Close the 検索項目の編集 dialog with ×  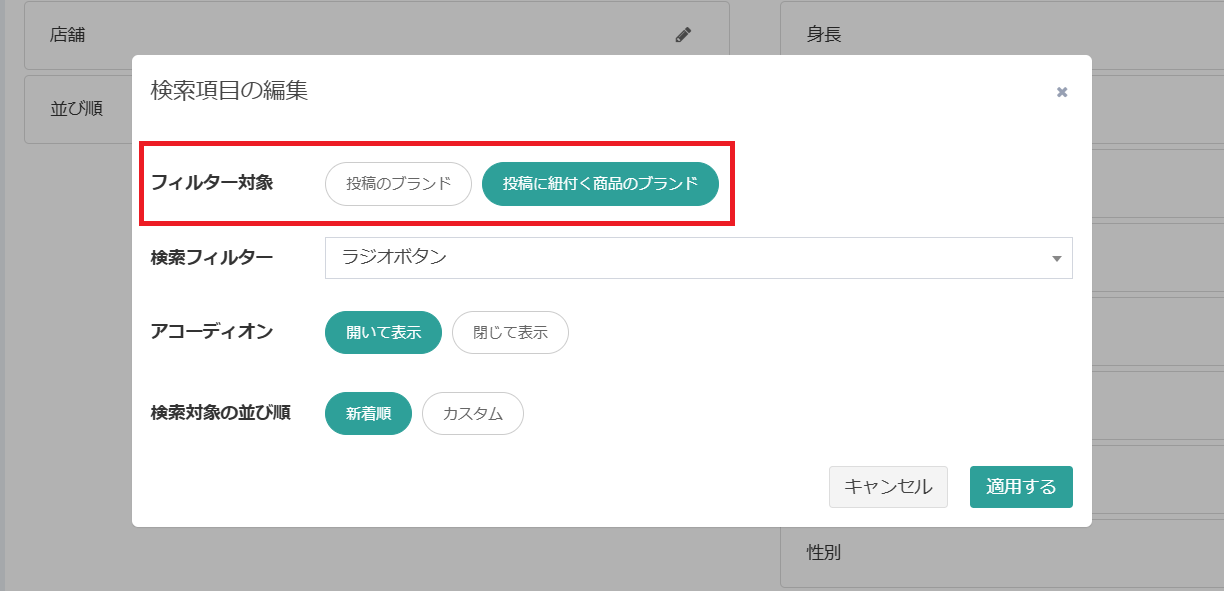coord(1062,92)
